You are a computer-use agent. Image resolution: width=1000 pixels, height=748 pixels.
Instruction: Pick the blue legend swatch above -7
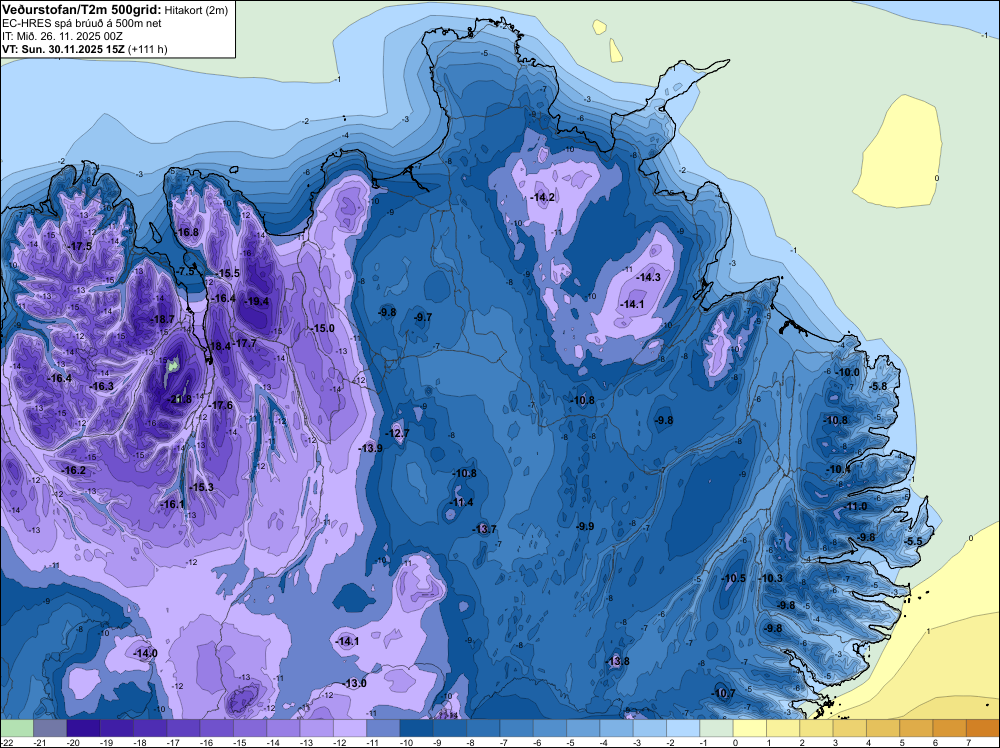click(517, 728)
